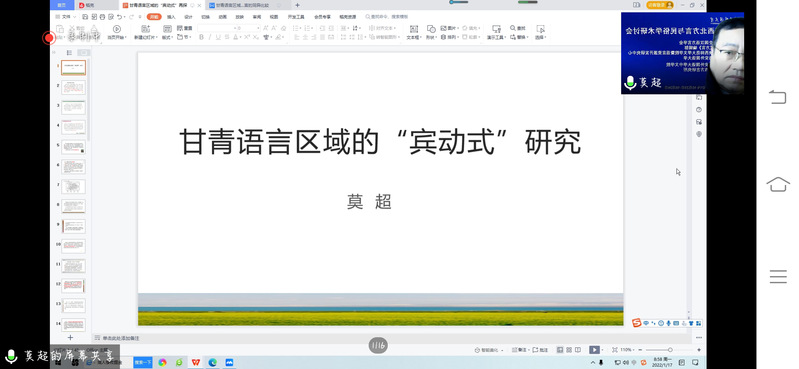Screen dimensions: 799x369
Task: Switch thumbnail pane to outline view
Action: [x=69, y=52]
